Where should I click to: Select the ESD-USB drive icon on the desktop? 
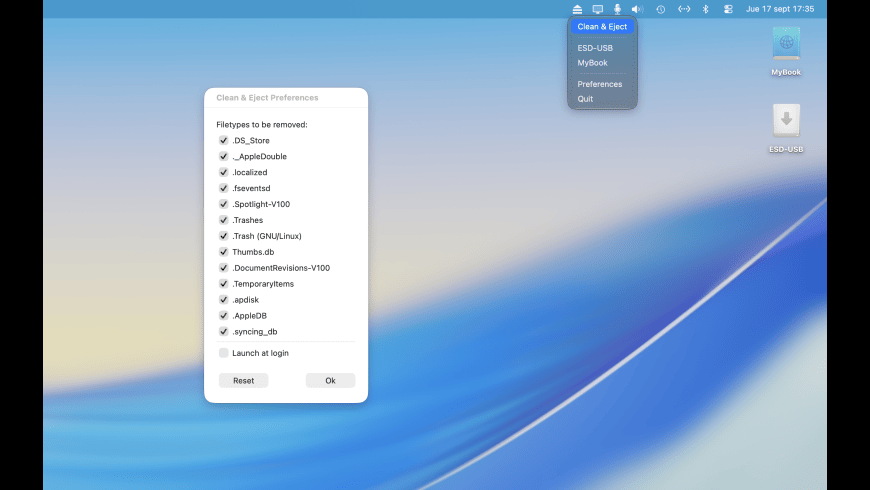click(786, 120)
